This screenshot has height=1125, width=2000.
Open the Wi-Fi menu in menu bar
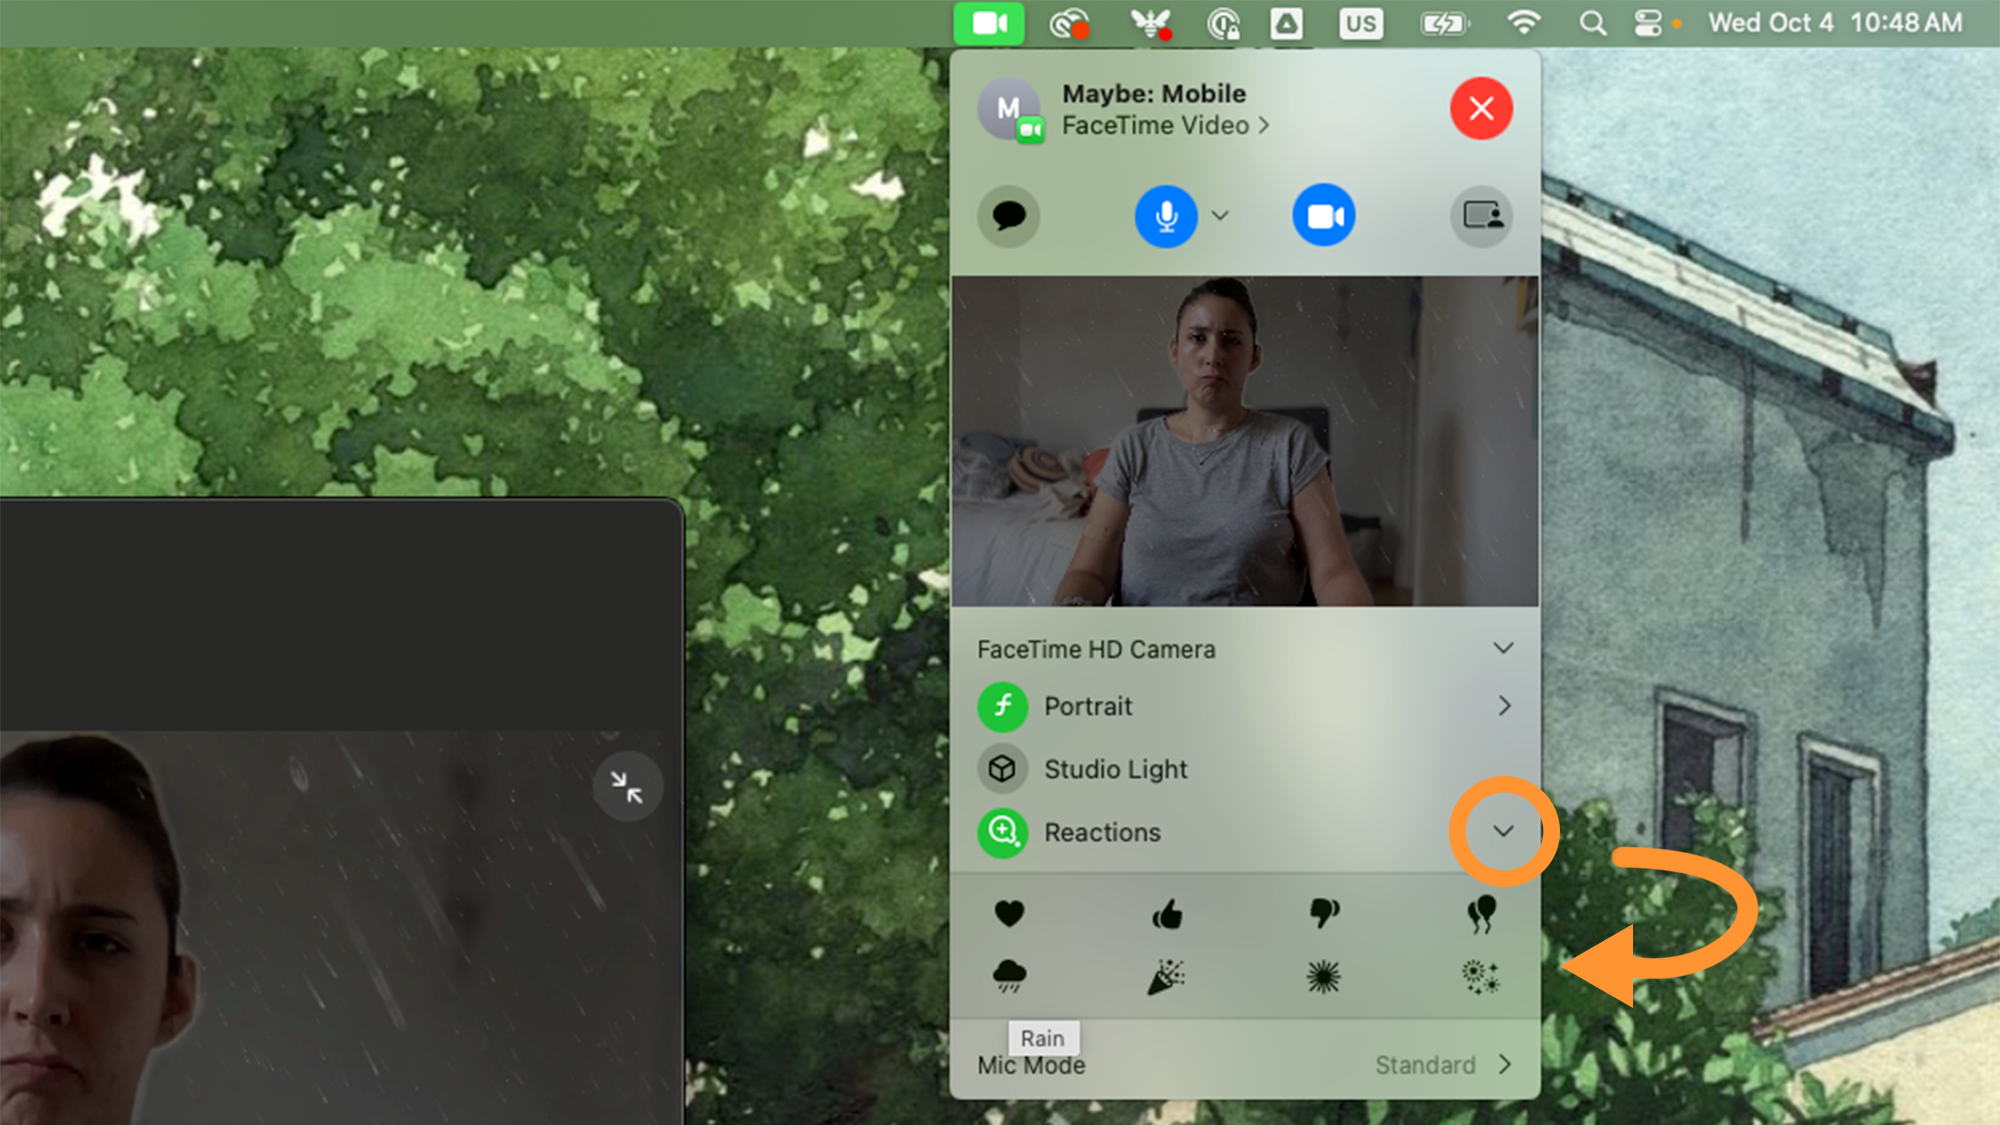[1523, 22]
